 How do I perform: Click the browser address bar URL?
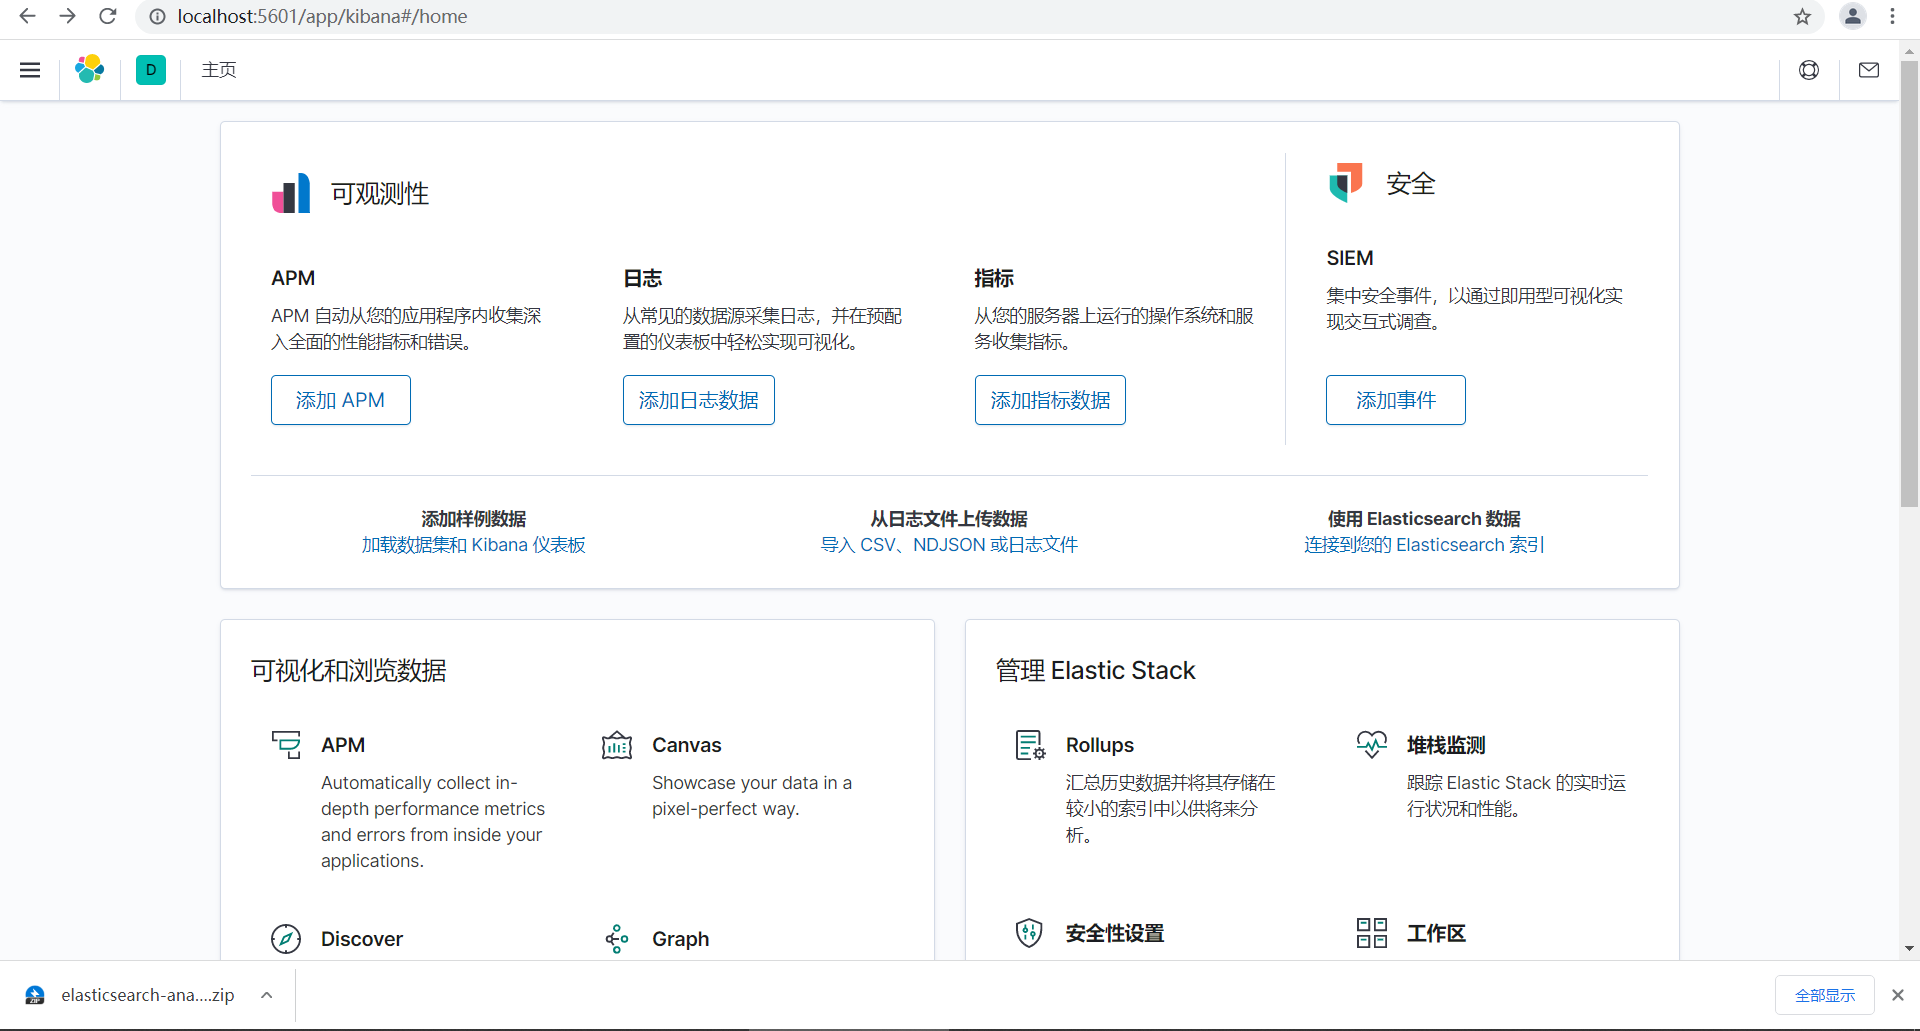tap(322, 16)
